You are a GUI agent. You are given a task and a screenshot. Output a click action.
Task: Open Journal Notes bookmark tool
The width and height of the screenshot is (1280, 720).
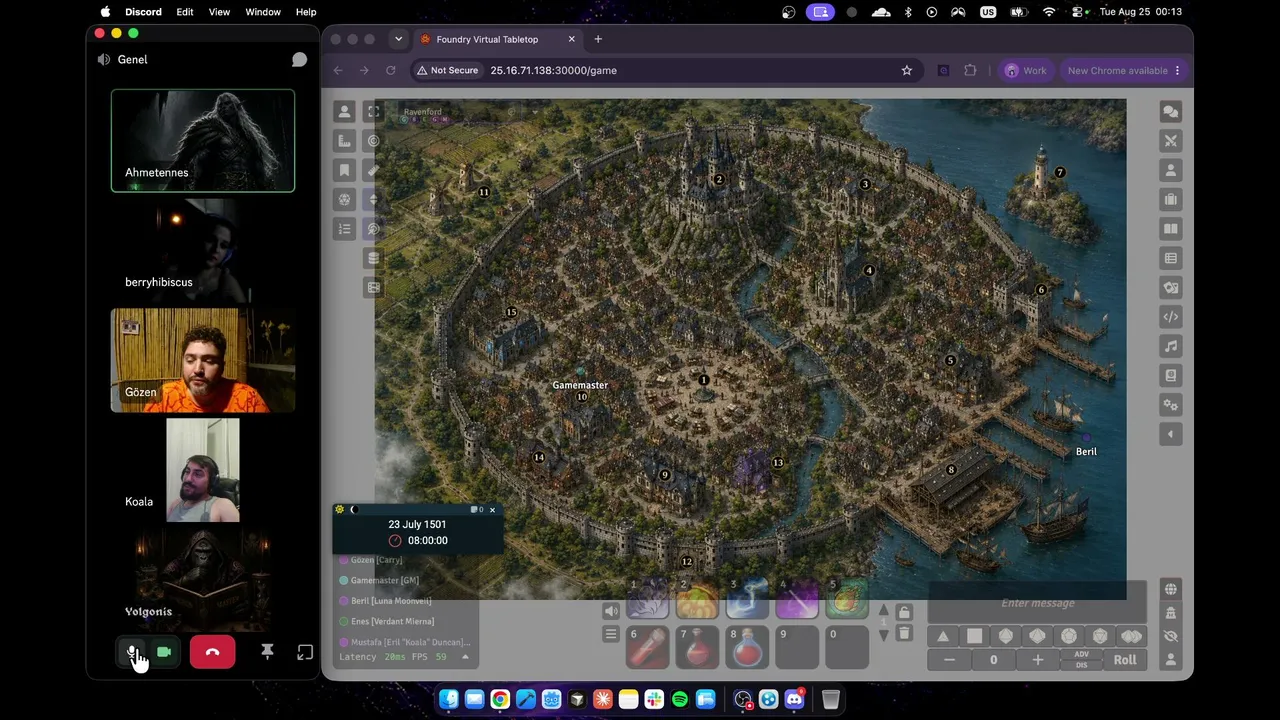tap(344, 170)
